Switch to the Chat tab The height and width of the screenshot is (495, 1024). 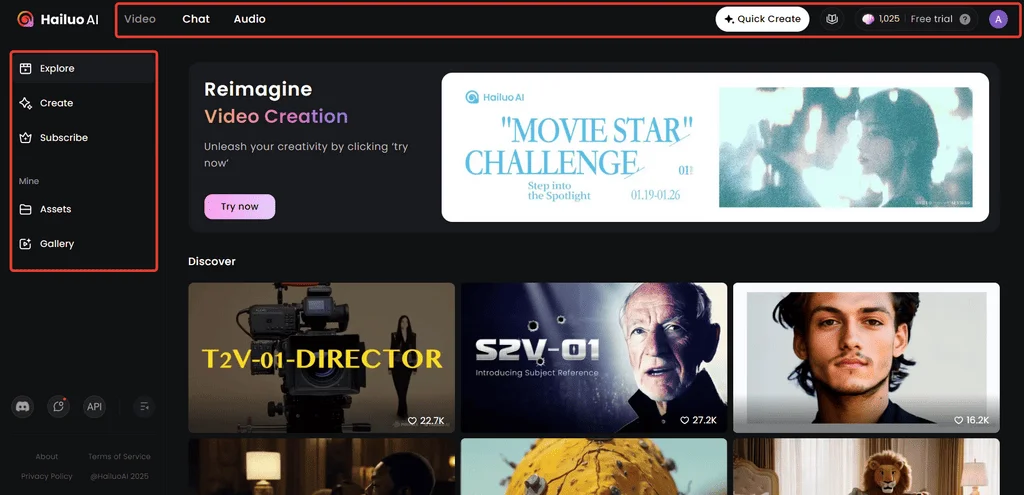pyautogui.click(x=196, y=19)
